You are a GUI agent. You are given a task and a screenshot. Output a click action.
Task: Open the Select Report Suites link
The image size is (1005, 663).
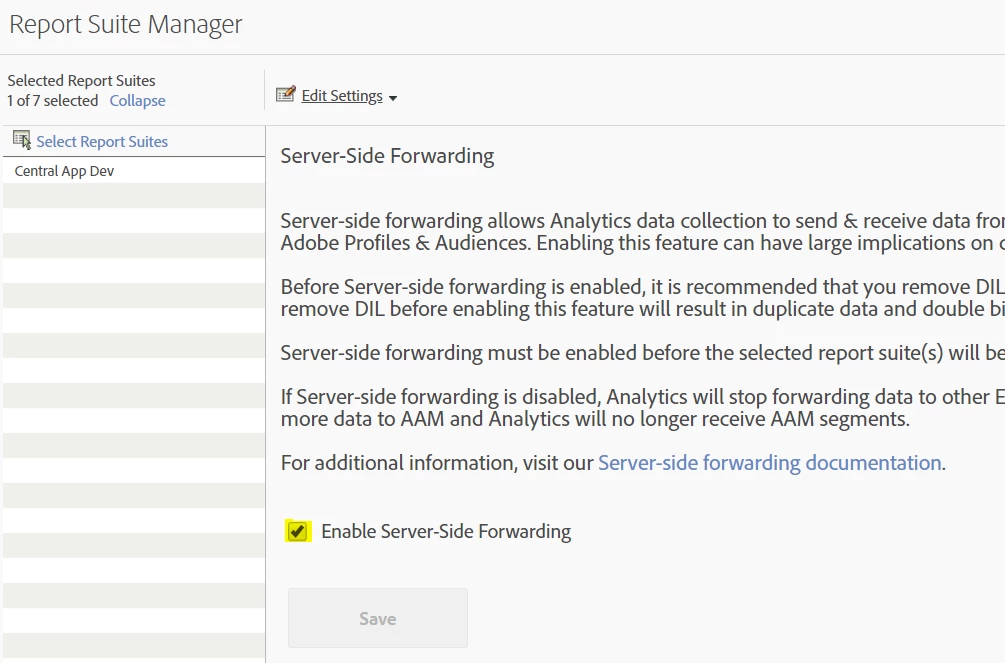tap(102, 142)
